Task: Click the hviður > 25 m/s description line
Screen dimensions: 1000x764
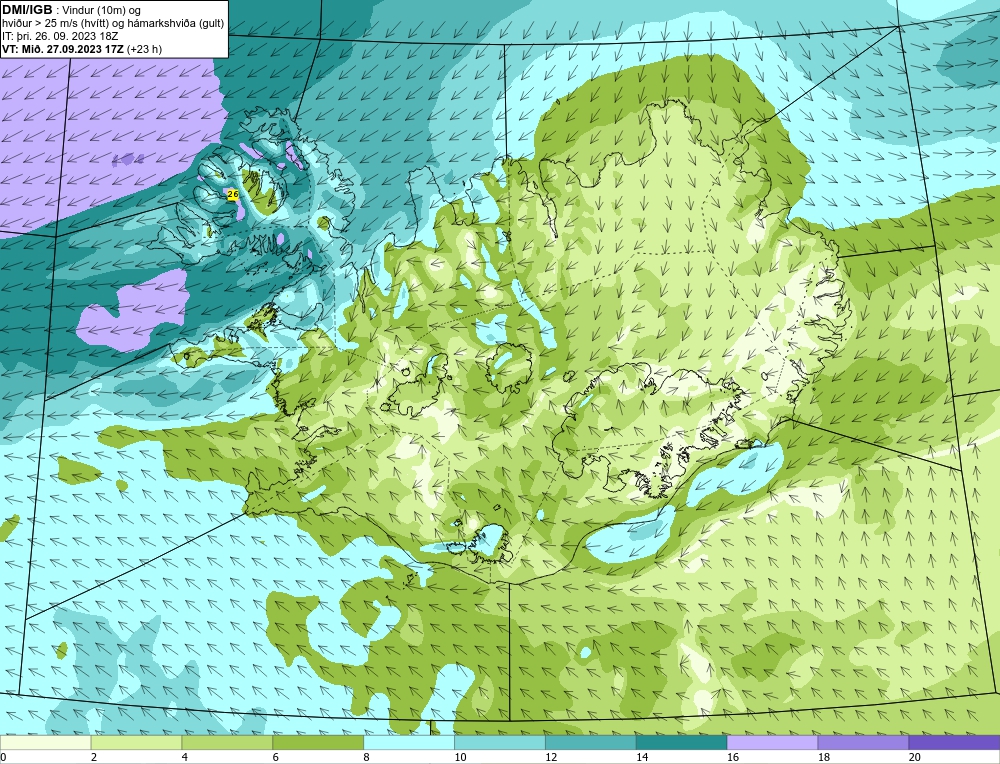Action: click(113, 23)
